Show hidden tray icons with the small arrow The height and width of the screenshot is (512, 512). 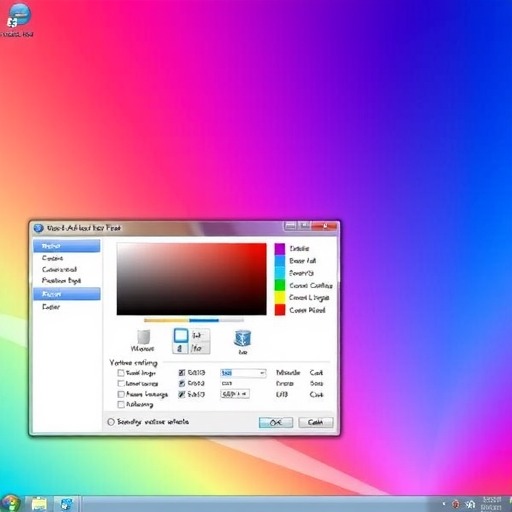coord(444,503)
